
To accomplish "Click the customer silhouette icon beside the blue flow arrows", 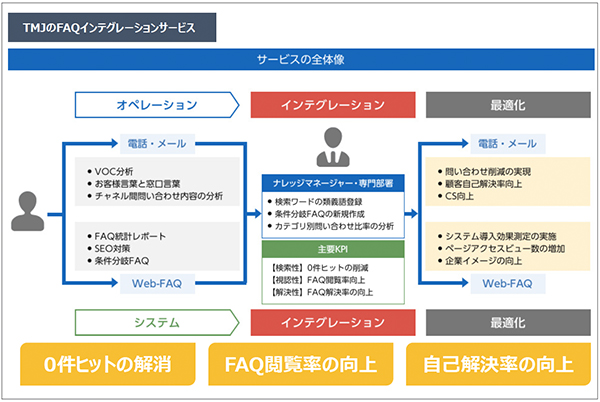I will click(x=28, y=211).
